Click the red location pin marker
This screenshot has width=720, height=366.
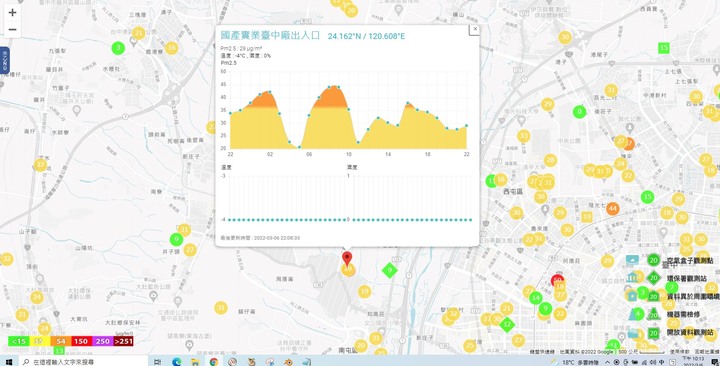coord(347,258)
